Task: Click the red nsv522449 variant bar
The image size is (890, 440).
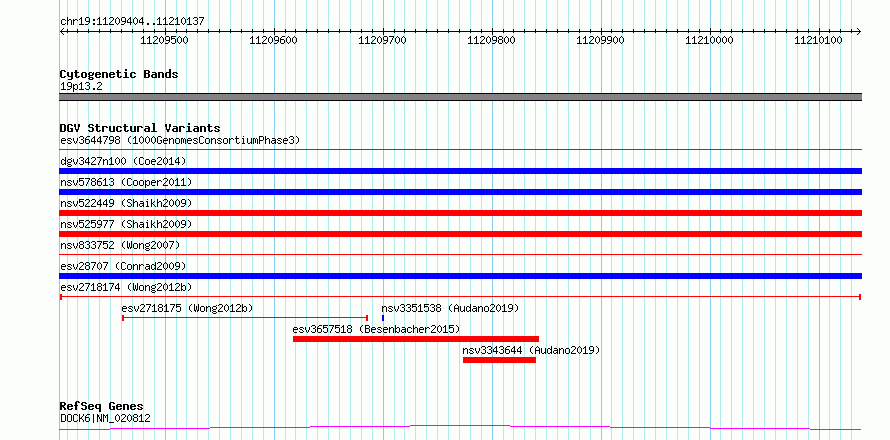Action: pos(461,213)
